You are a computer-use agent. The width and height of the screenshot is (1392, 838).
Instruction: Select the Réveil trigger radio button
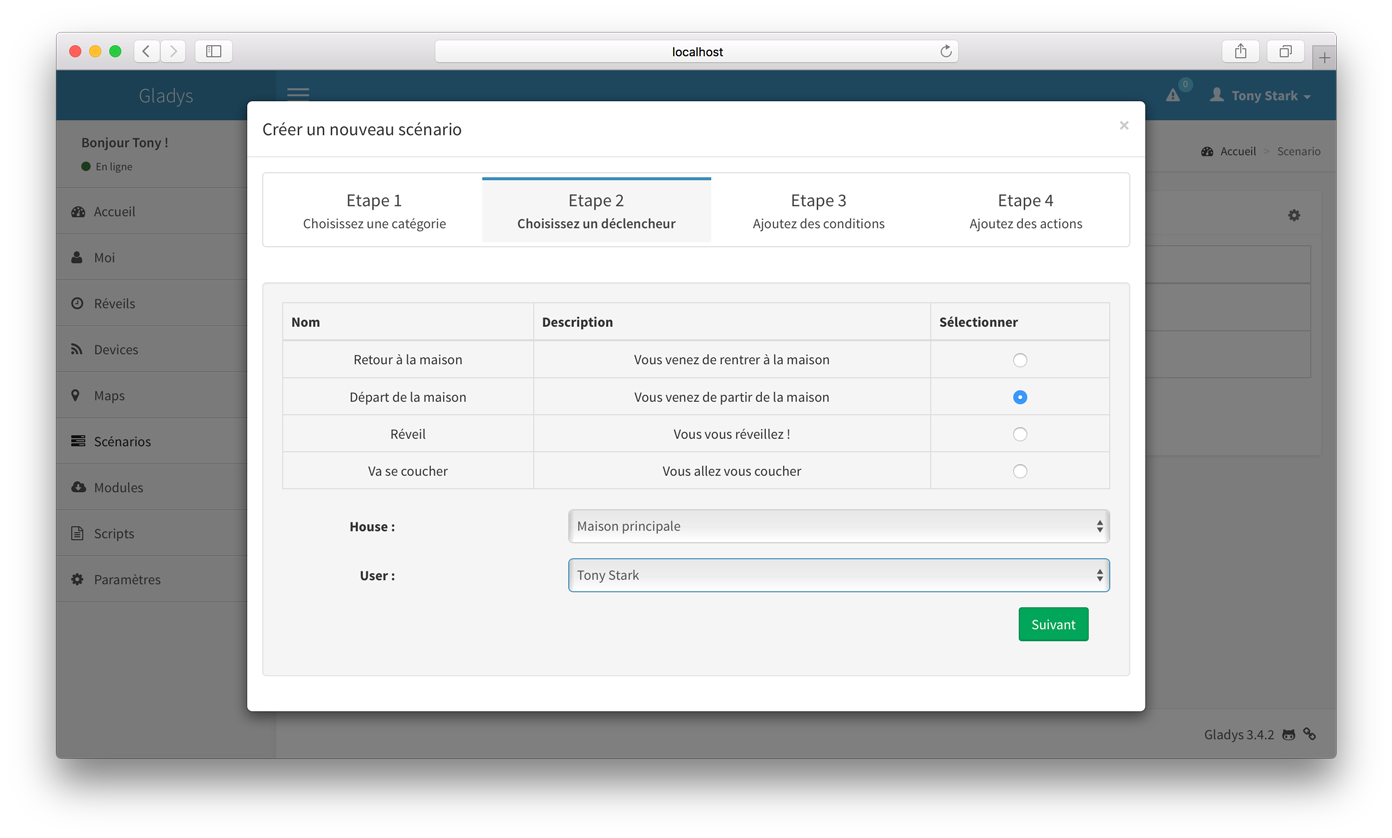click(1020, 434)
